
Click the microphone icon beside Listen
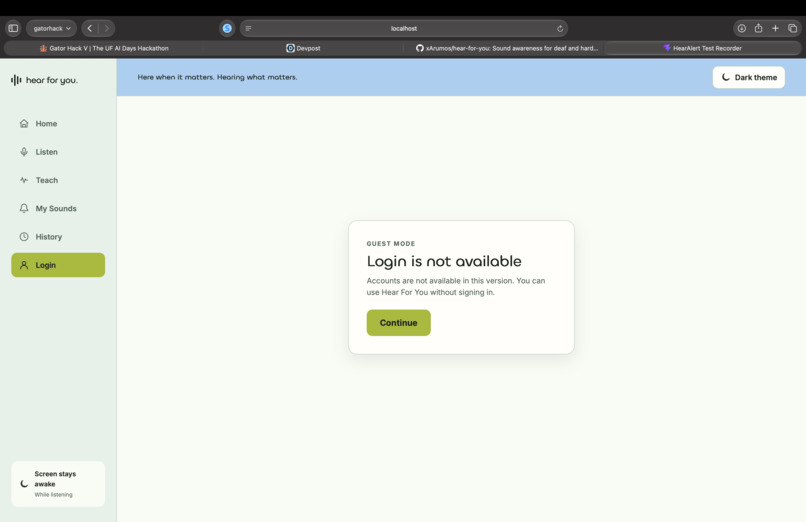24,152
